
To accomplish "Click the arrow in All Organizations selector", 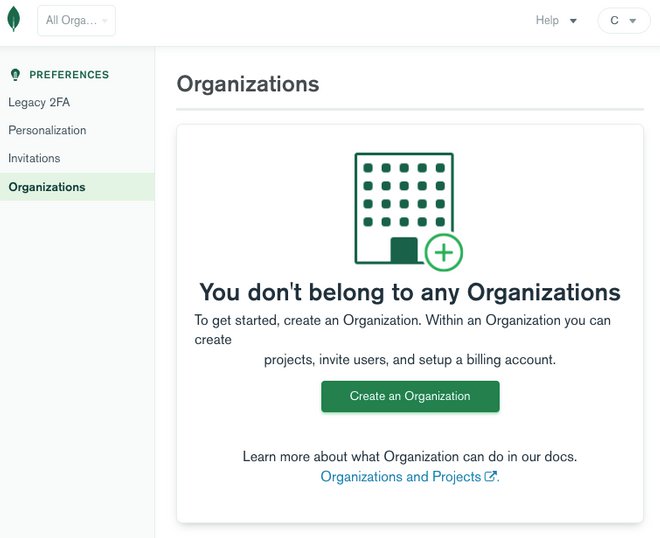I will 104,21.
